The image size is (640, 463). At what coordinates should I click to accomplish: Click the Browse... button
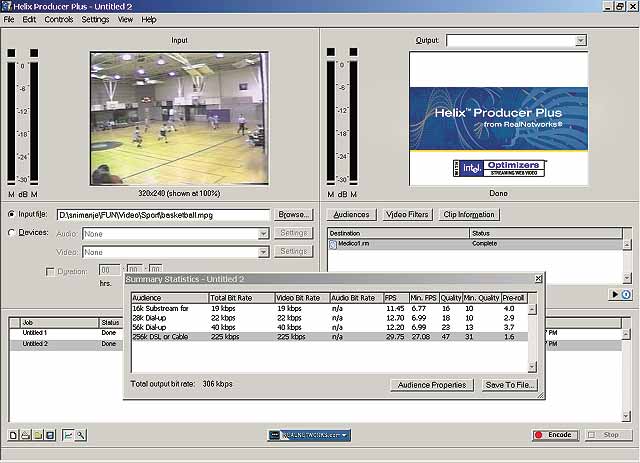293,214
